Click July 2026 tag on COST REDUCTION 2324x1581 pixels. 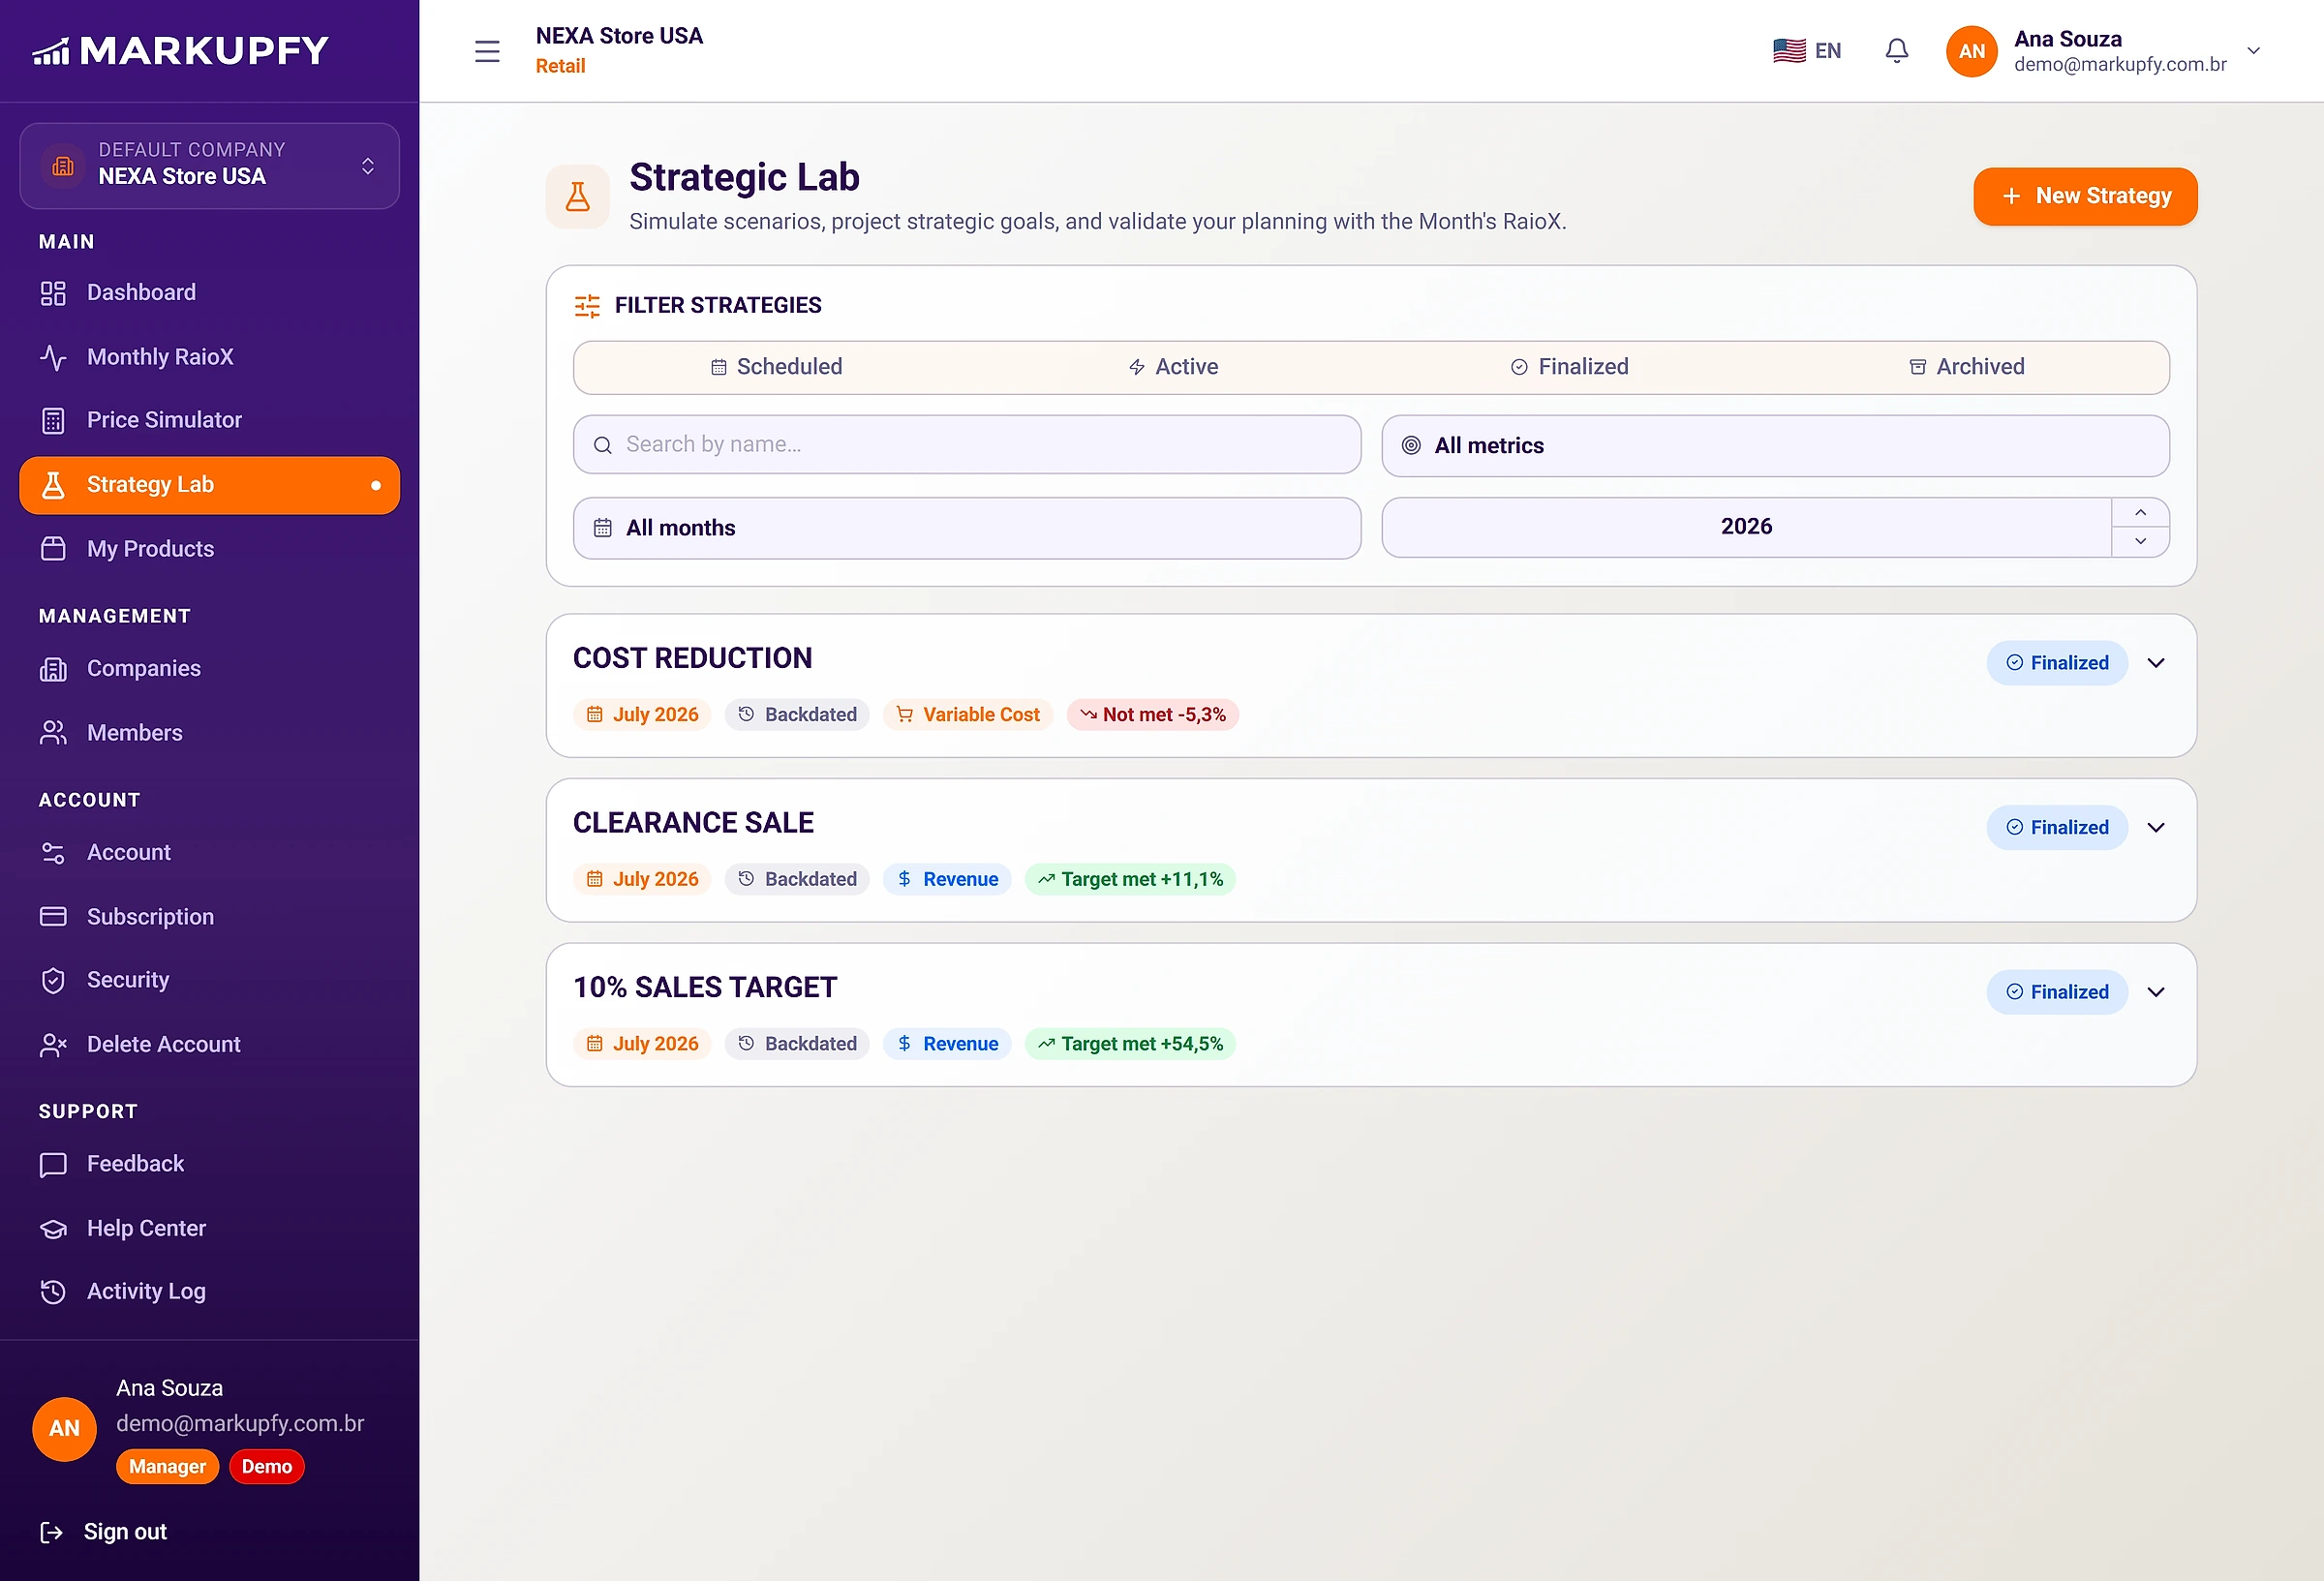click(x=642, y=715)
